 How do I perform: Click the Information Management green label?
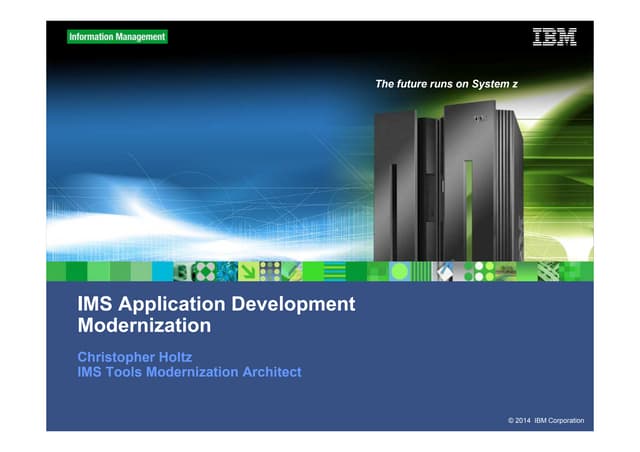coord(117,37)
